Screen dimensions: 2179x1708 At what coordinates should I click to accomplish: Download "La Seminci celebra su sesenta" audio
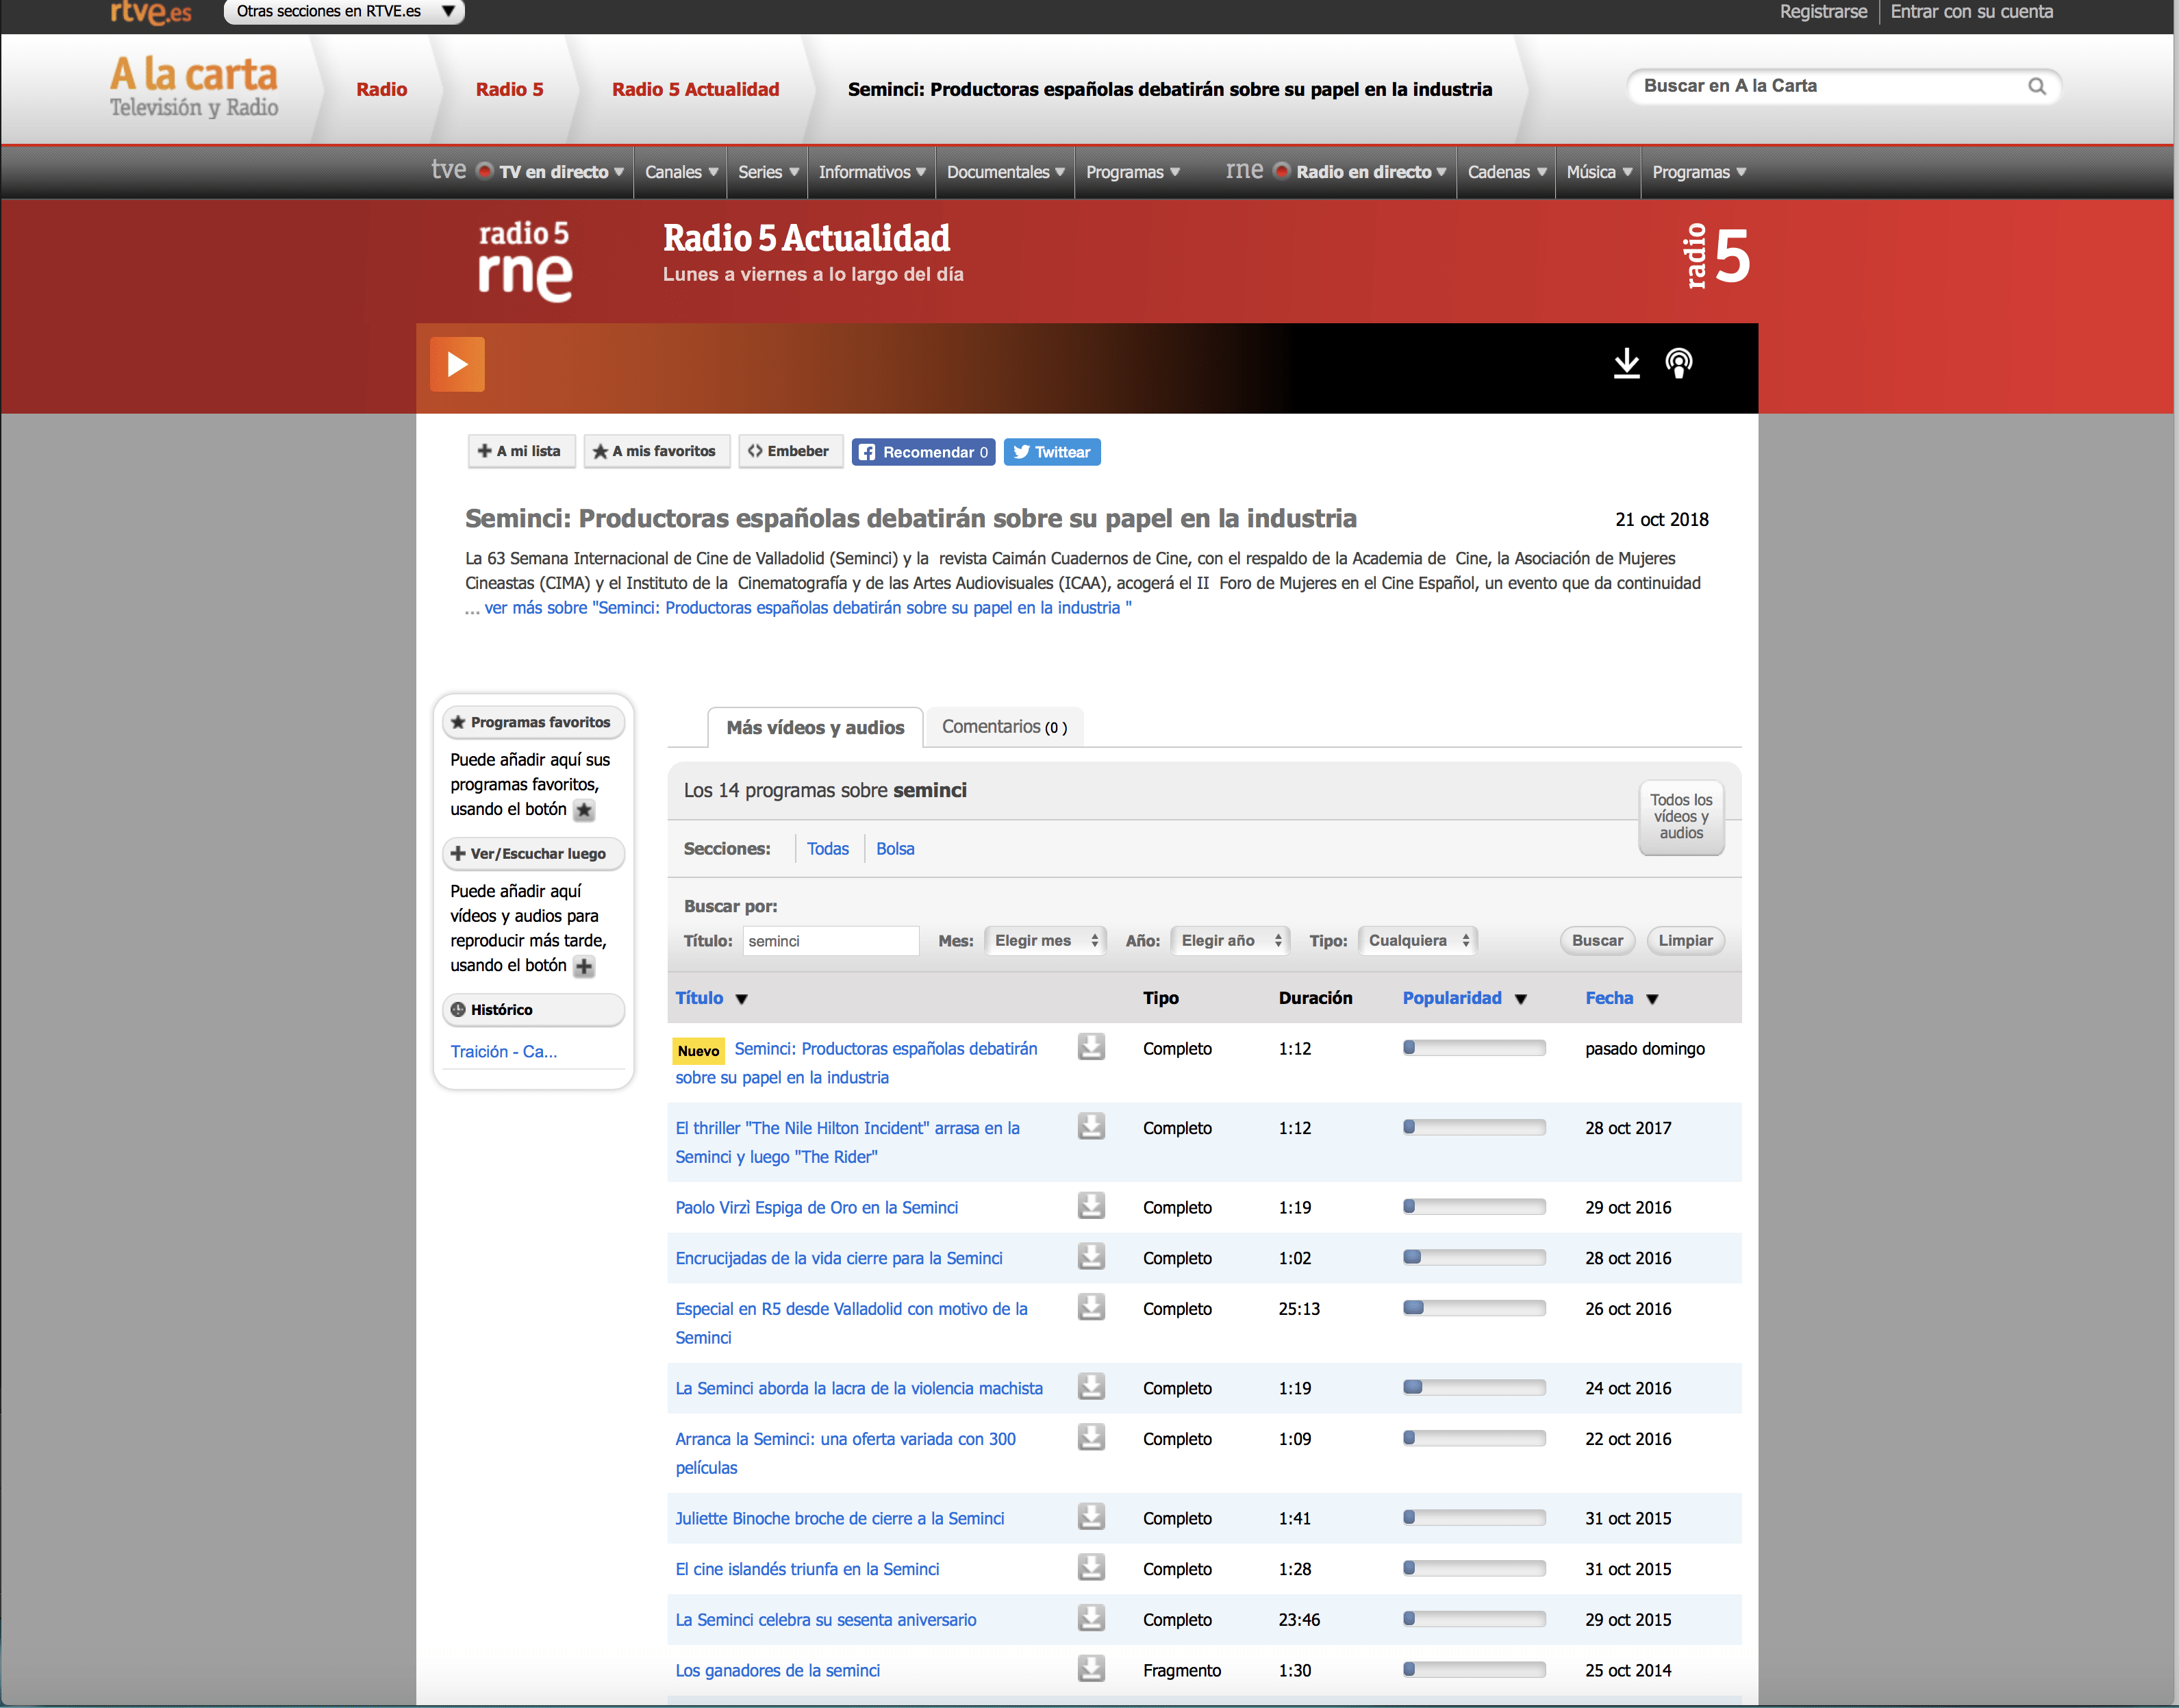click(1091, 1618)
